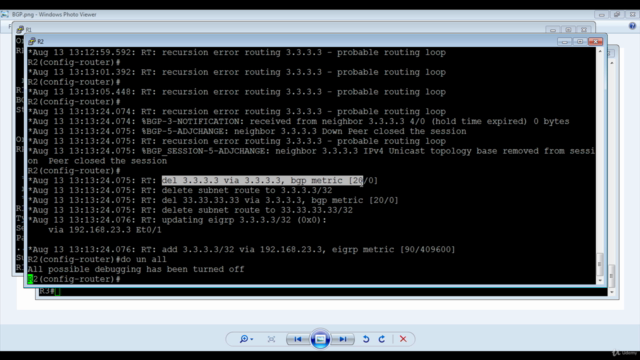The height and width of the screenshot is (360, 640).
Task: Minimize the R2 terminal window
Action: click(564, 42)
